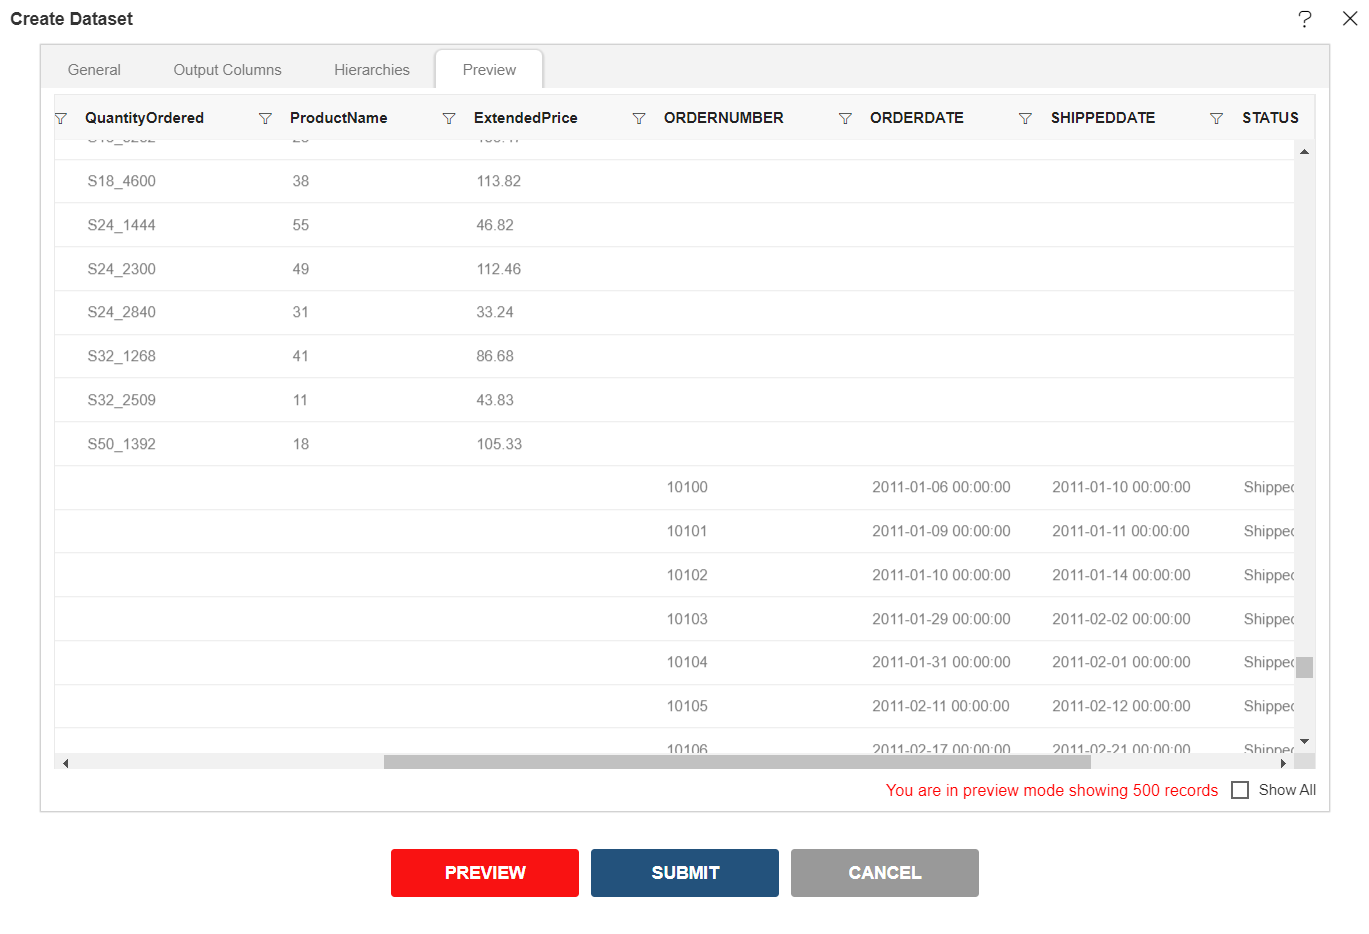The height and width of the screenshot is (934, 1369).
Task: Select order number 10101
Action: coord(687,531)
